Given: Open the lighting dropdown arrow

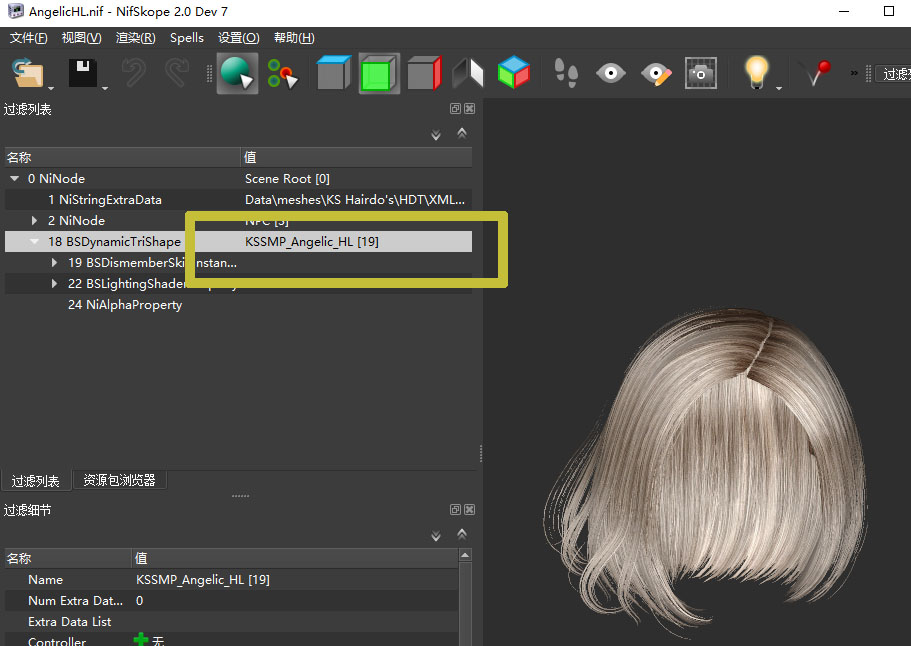Looking at the screenshot, I should coord(779,88).
